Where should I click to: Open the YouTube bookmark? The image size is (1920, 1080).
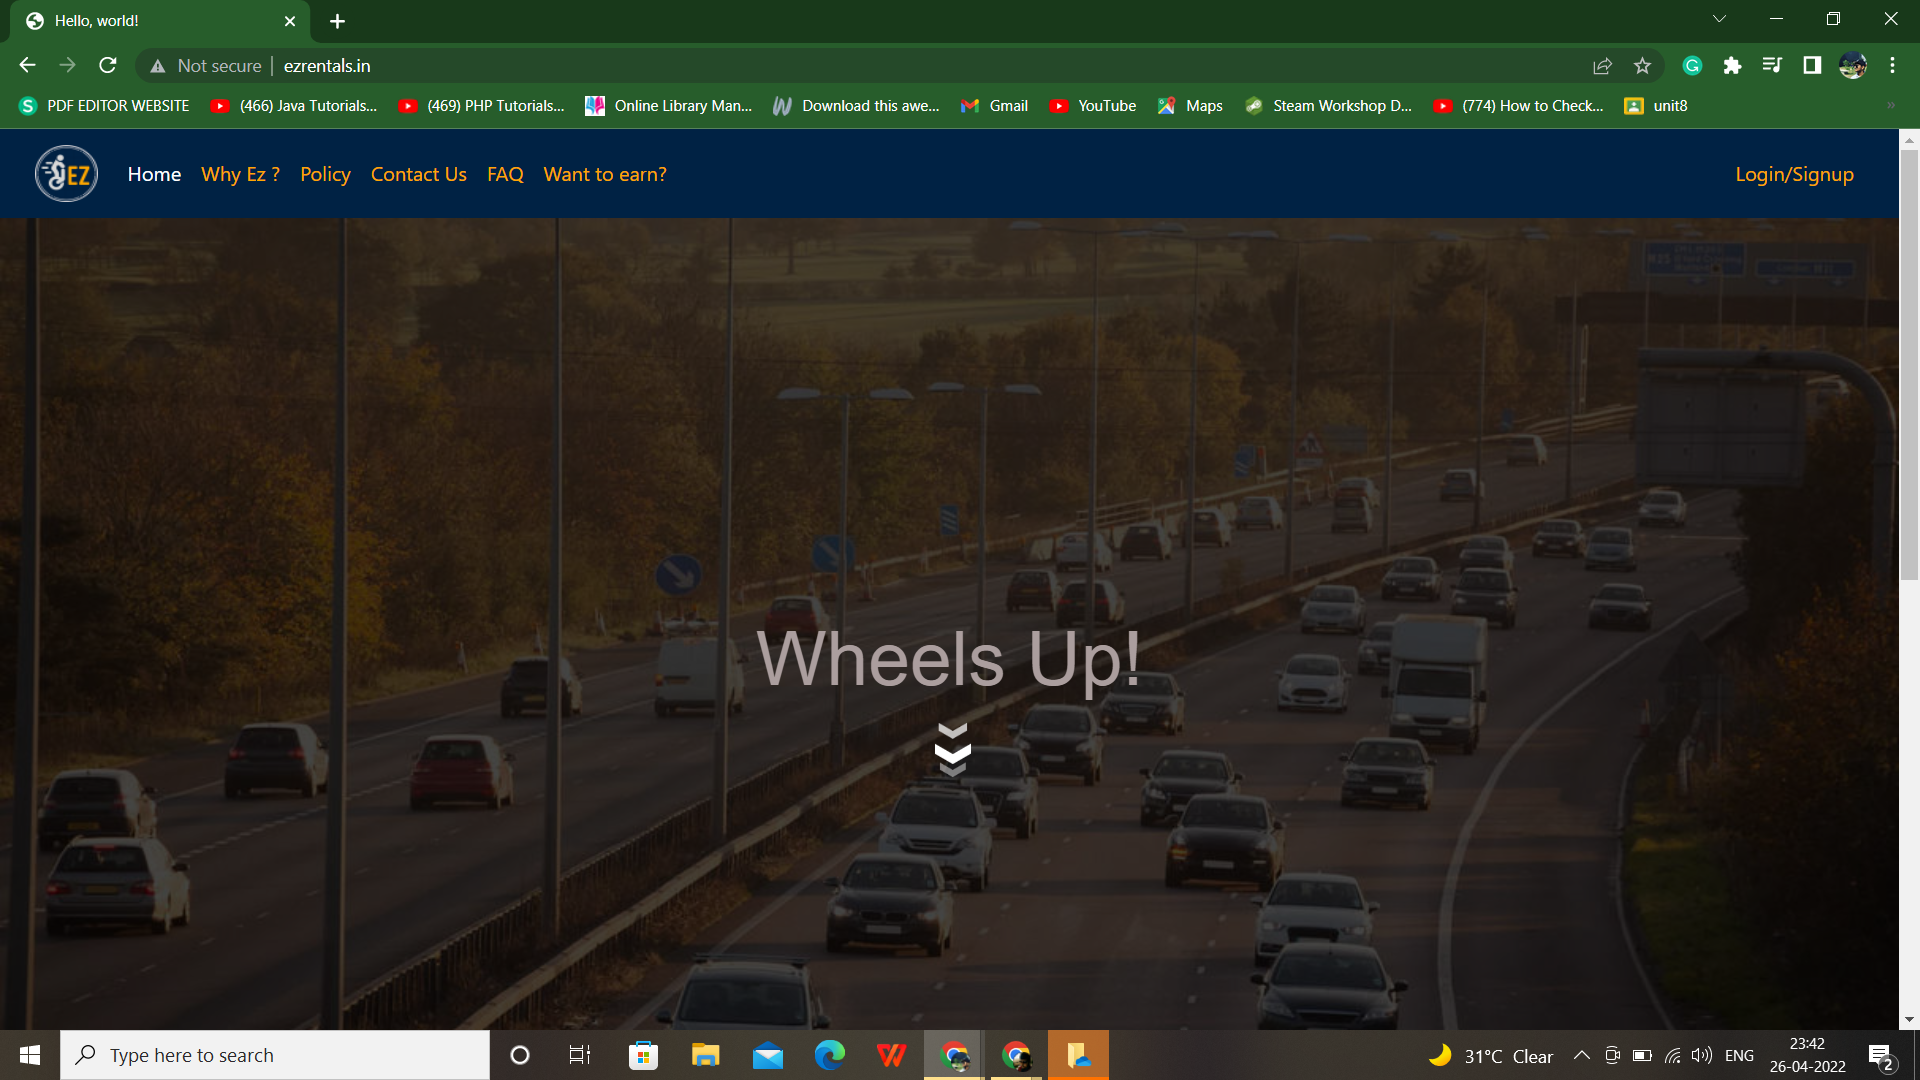point(1093,106)
